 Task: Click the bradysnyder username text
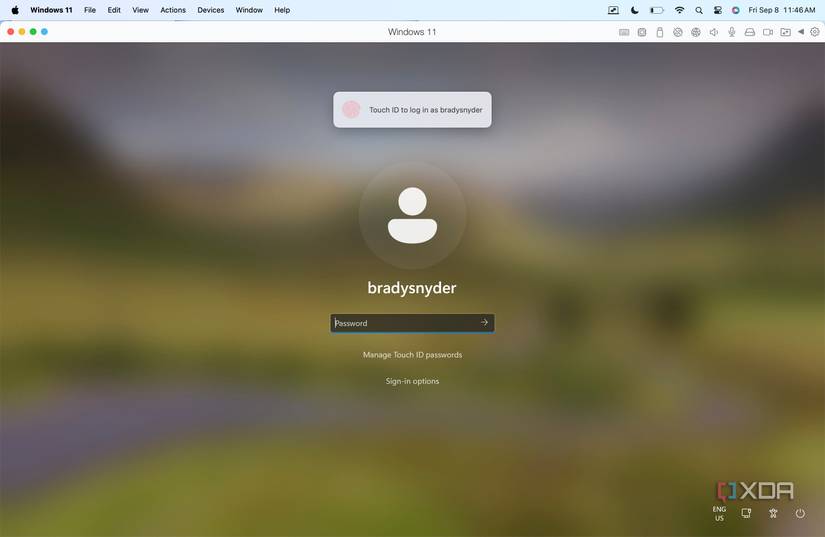click(x=412, y=288)
